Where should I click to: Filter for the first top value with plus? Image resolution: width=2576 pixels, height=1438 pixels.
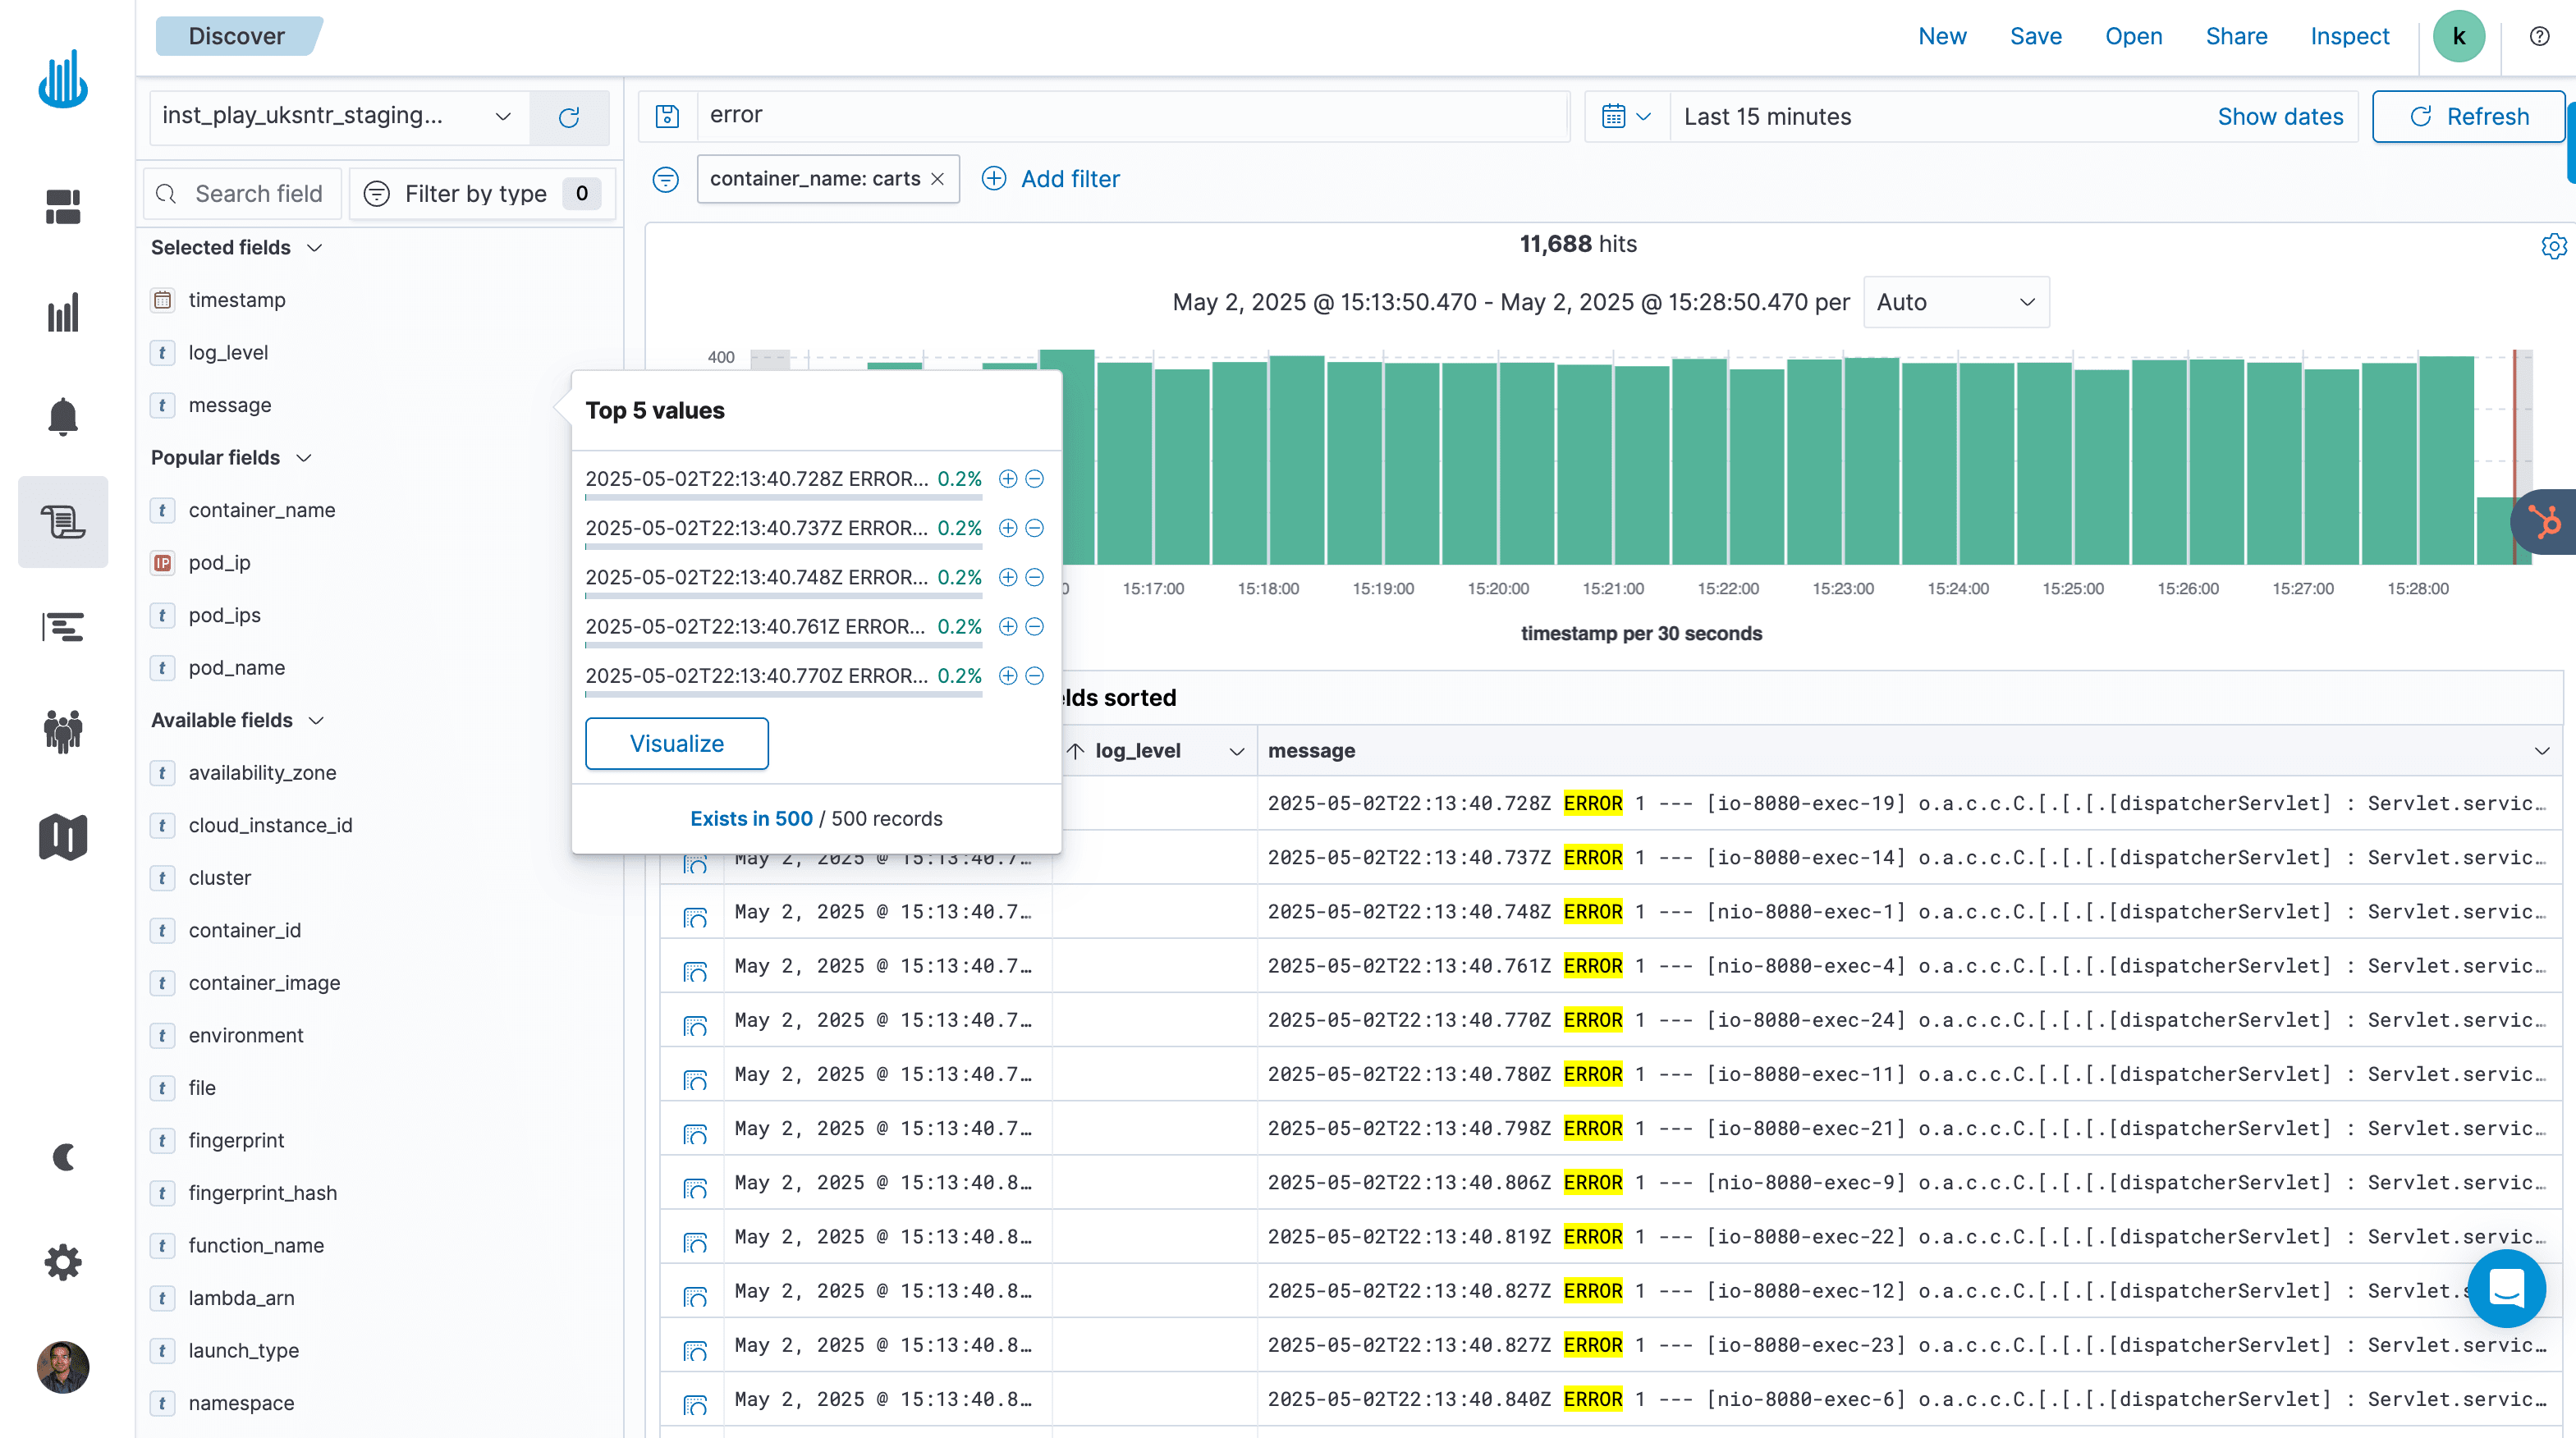(1008, 479)
